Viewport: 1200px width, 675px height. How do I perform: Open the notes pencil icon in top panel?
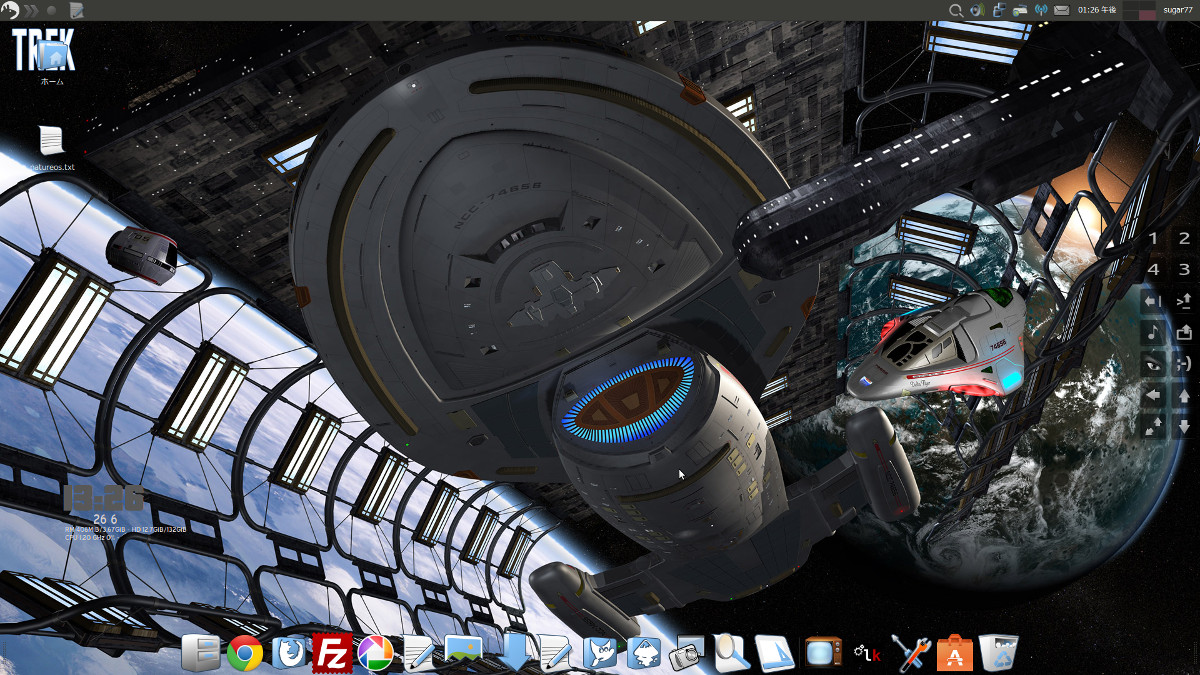[x=77, y=10]
